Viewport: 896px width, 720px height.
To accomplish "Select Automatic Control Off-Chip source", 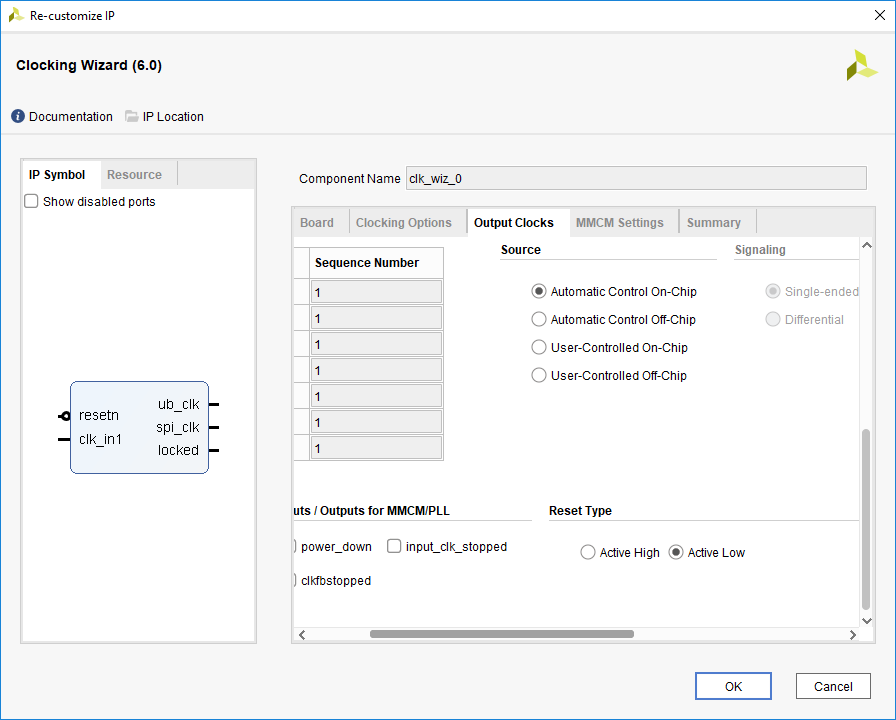I will pyautogui.click(x=539, y=319).
